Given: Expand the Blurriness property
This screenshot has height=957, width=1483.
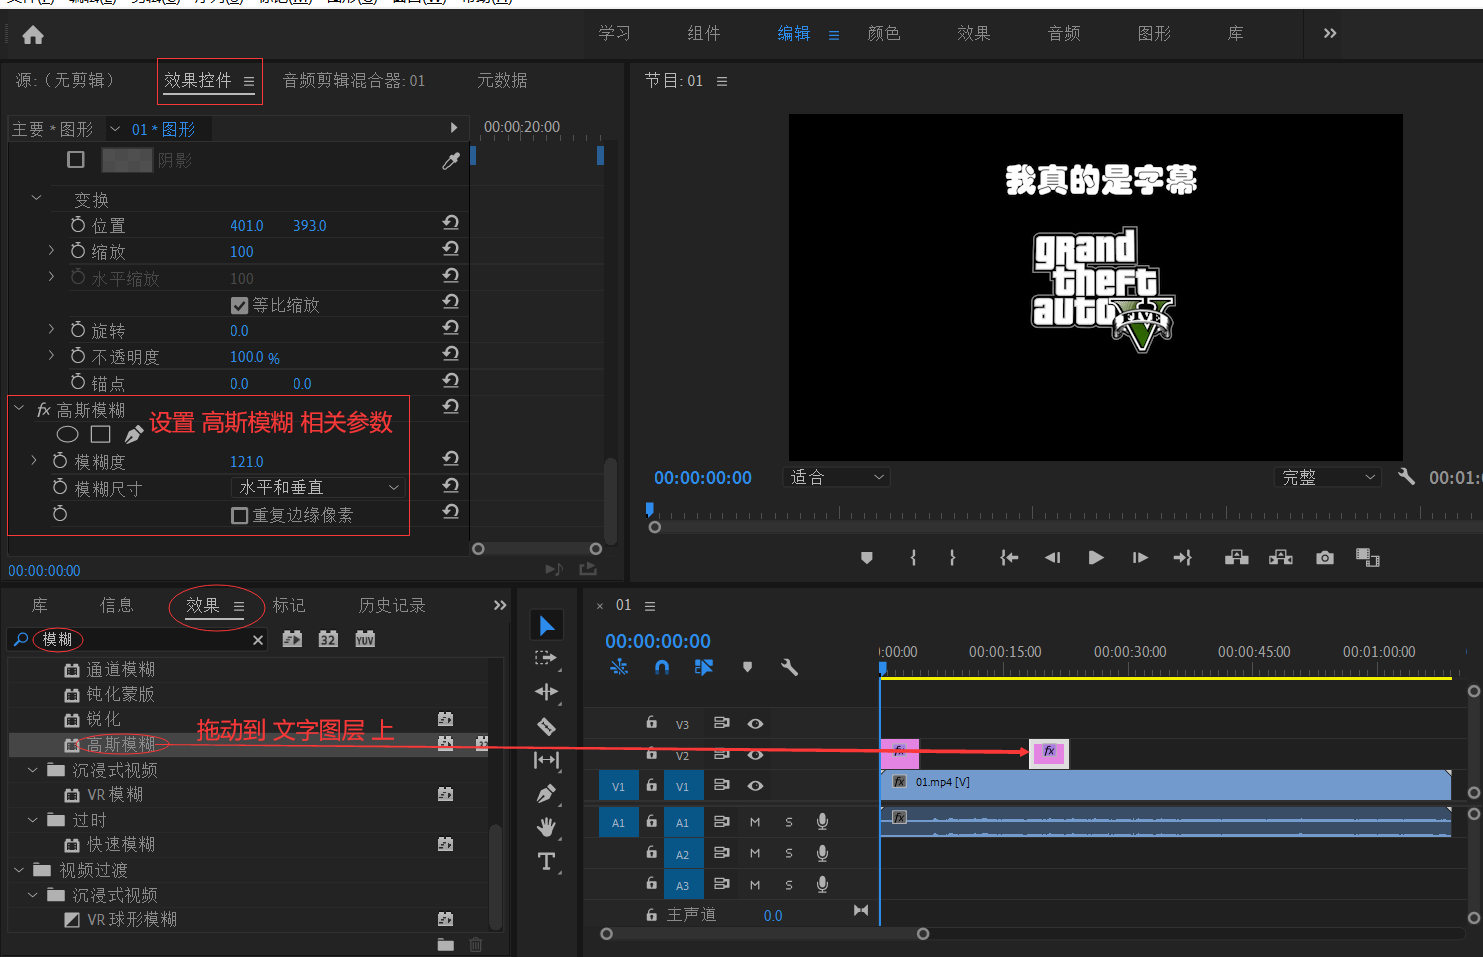Looking at the screenshot, I should pyautogui.click(x=34, y=461).
